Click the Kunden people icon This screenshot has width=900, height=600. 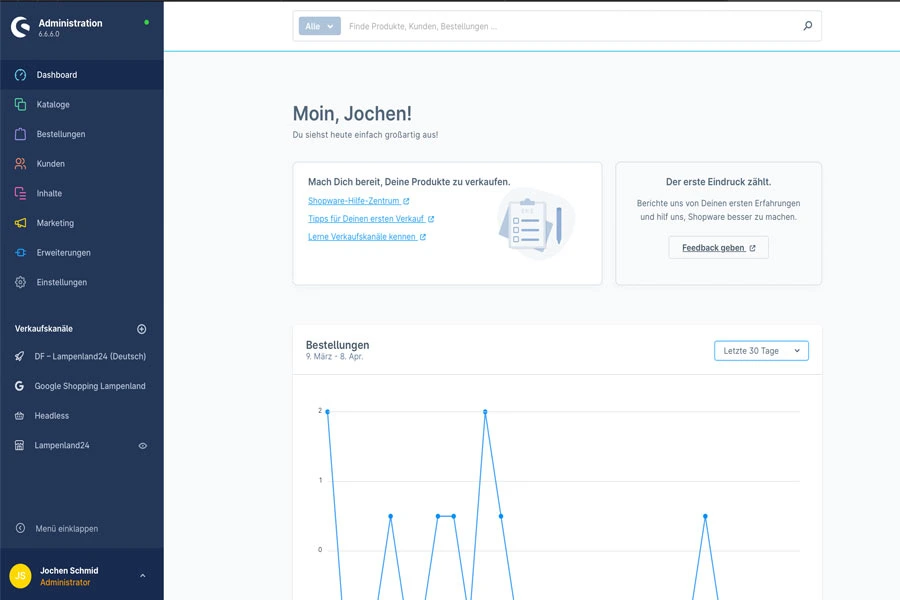tap(21, 164)
